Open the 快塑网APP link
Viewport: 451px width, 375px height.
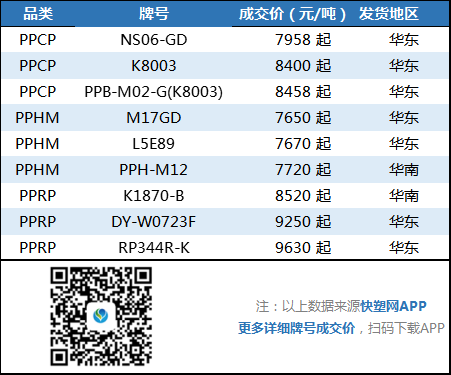click(393, 306)
